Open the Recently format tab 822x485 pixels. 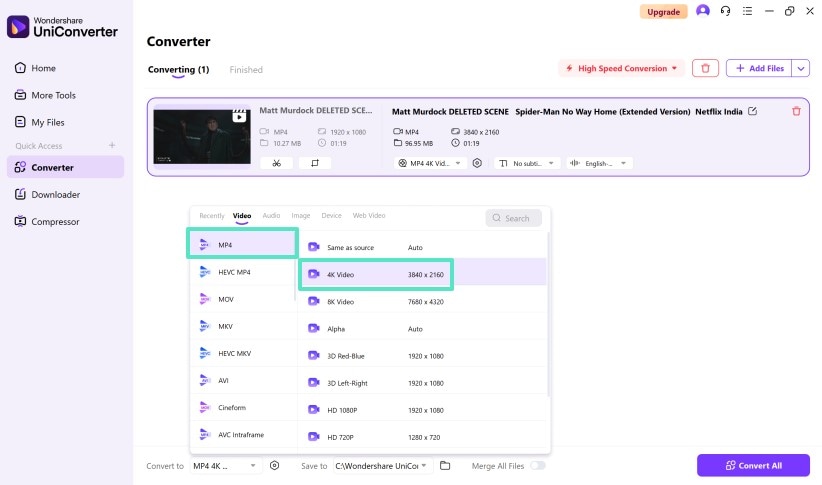pos(211,215)
